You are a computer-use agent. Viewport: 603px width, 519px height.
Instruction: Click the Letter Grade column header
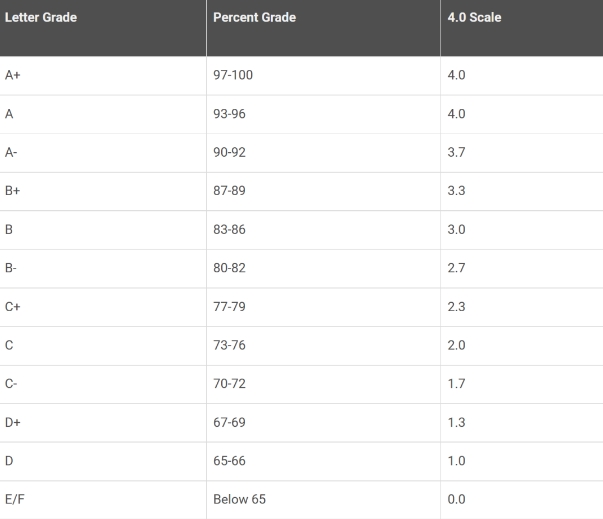(103, 28)
